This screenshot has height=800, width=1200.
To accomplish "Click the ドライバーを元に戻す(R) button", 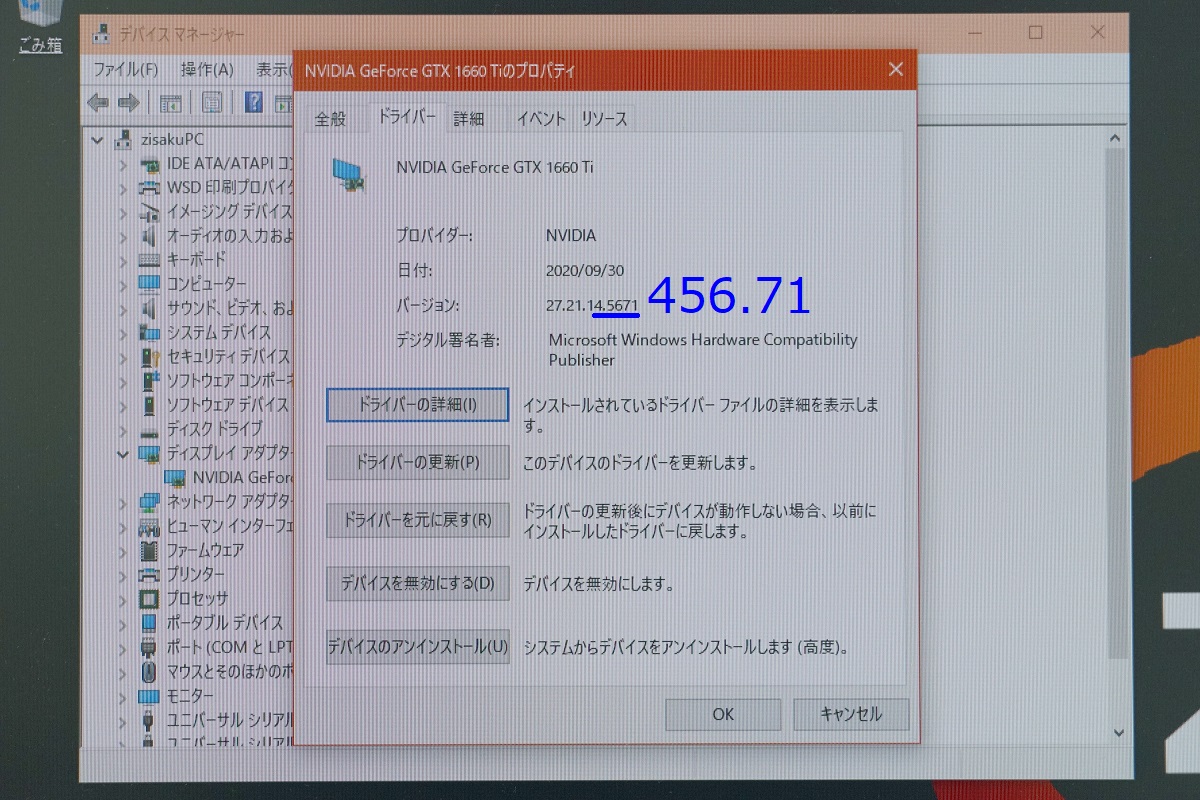I will coord(417,520).
